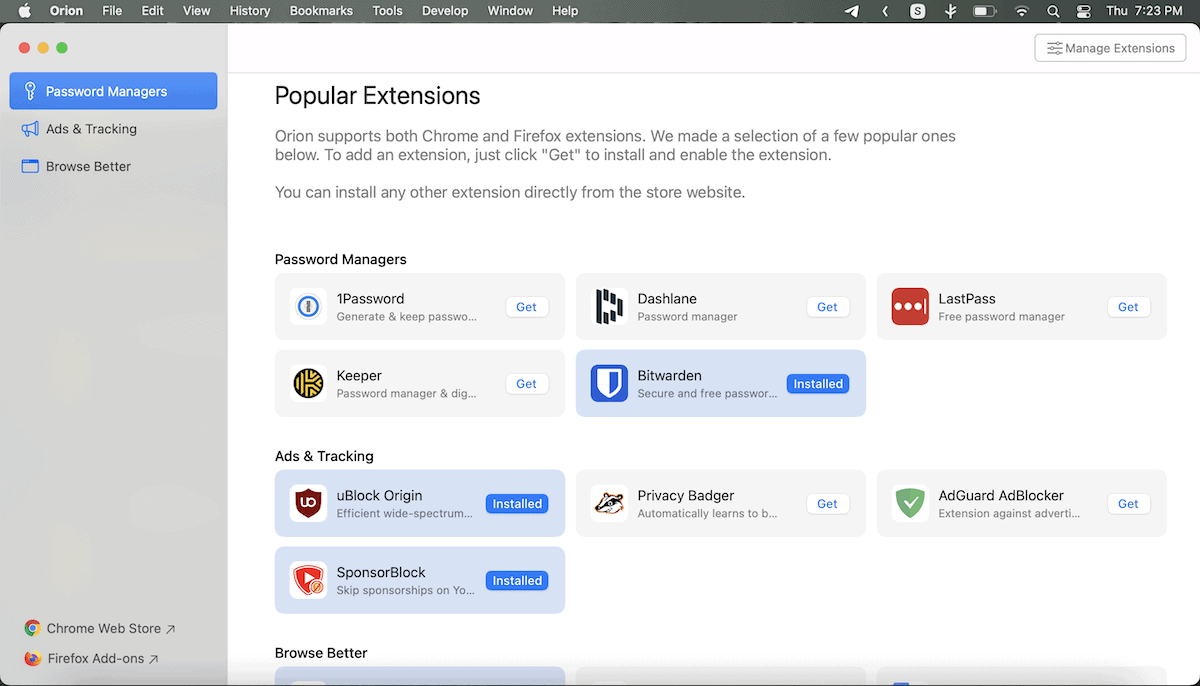The width and height of the screenshot is (1200, 686).
Task: Click Installed button for uBlock Origin
Action: 517,504
